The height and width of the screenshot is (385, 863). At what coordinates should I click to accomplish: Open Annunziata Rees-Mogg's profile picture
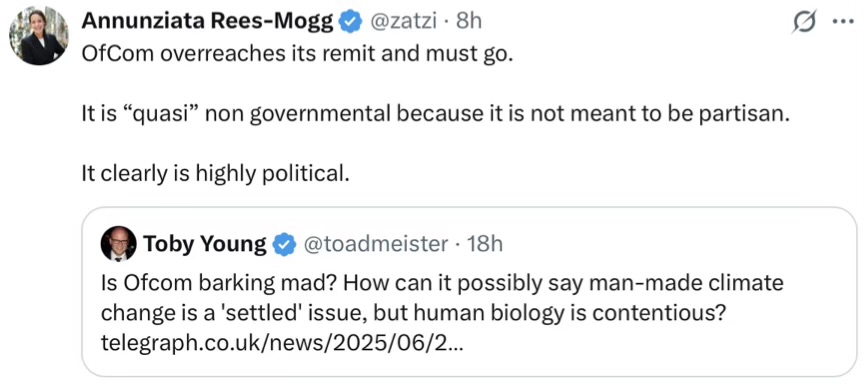coord(39,36)
